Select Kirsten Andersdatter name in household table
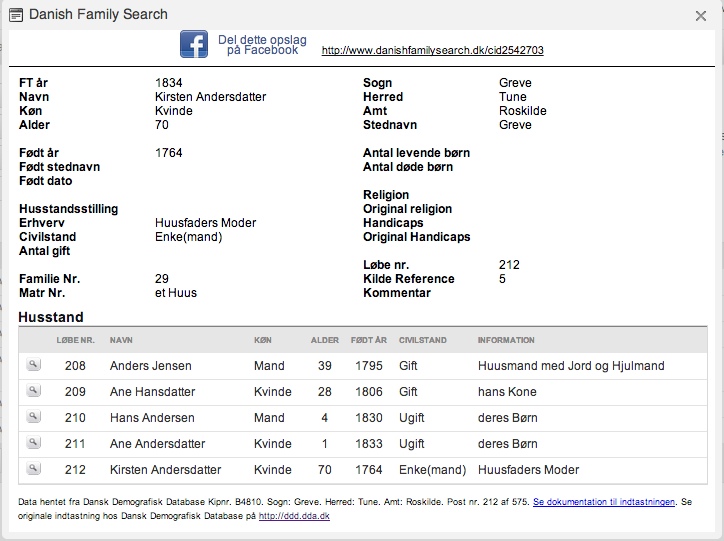The height and width of the screenshot is (541, 724). point(165,470)
